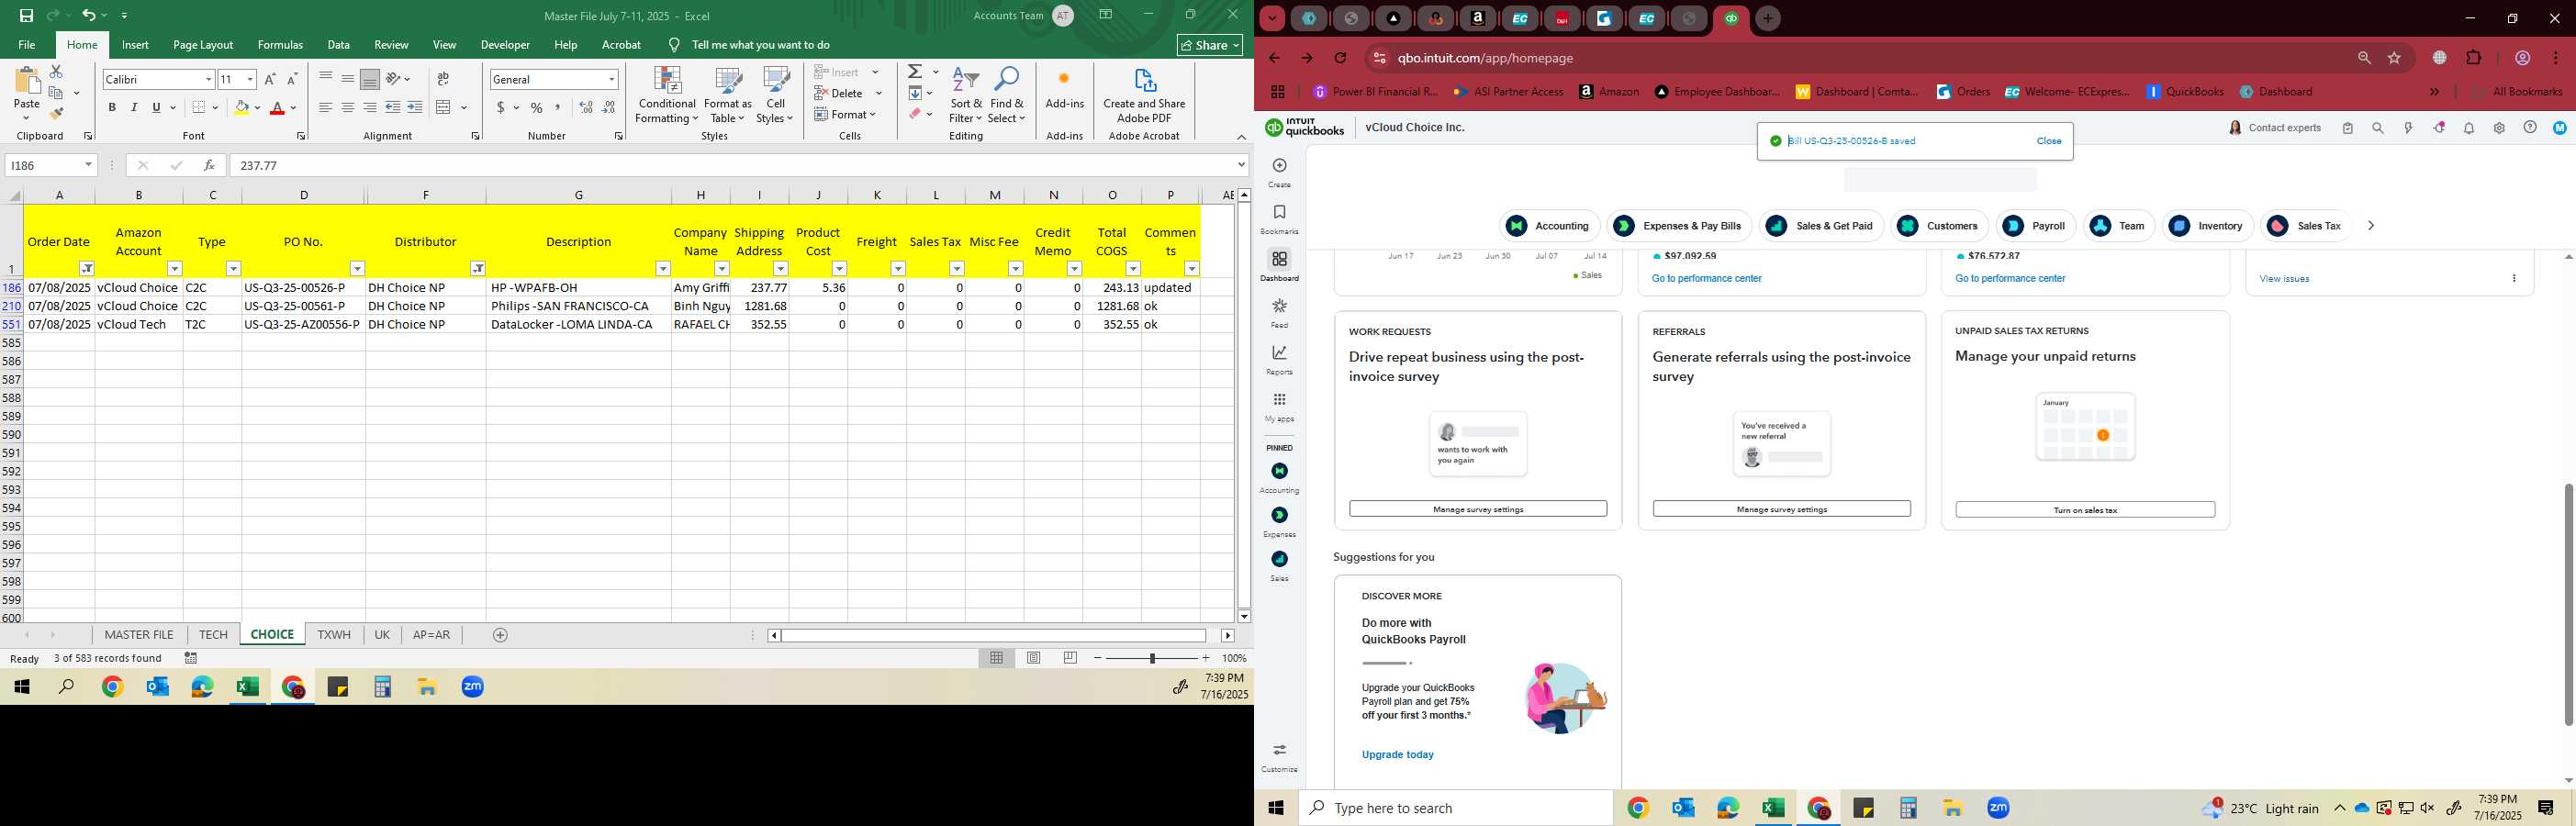Add a new sheet in Excel

pos(501,635)
